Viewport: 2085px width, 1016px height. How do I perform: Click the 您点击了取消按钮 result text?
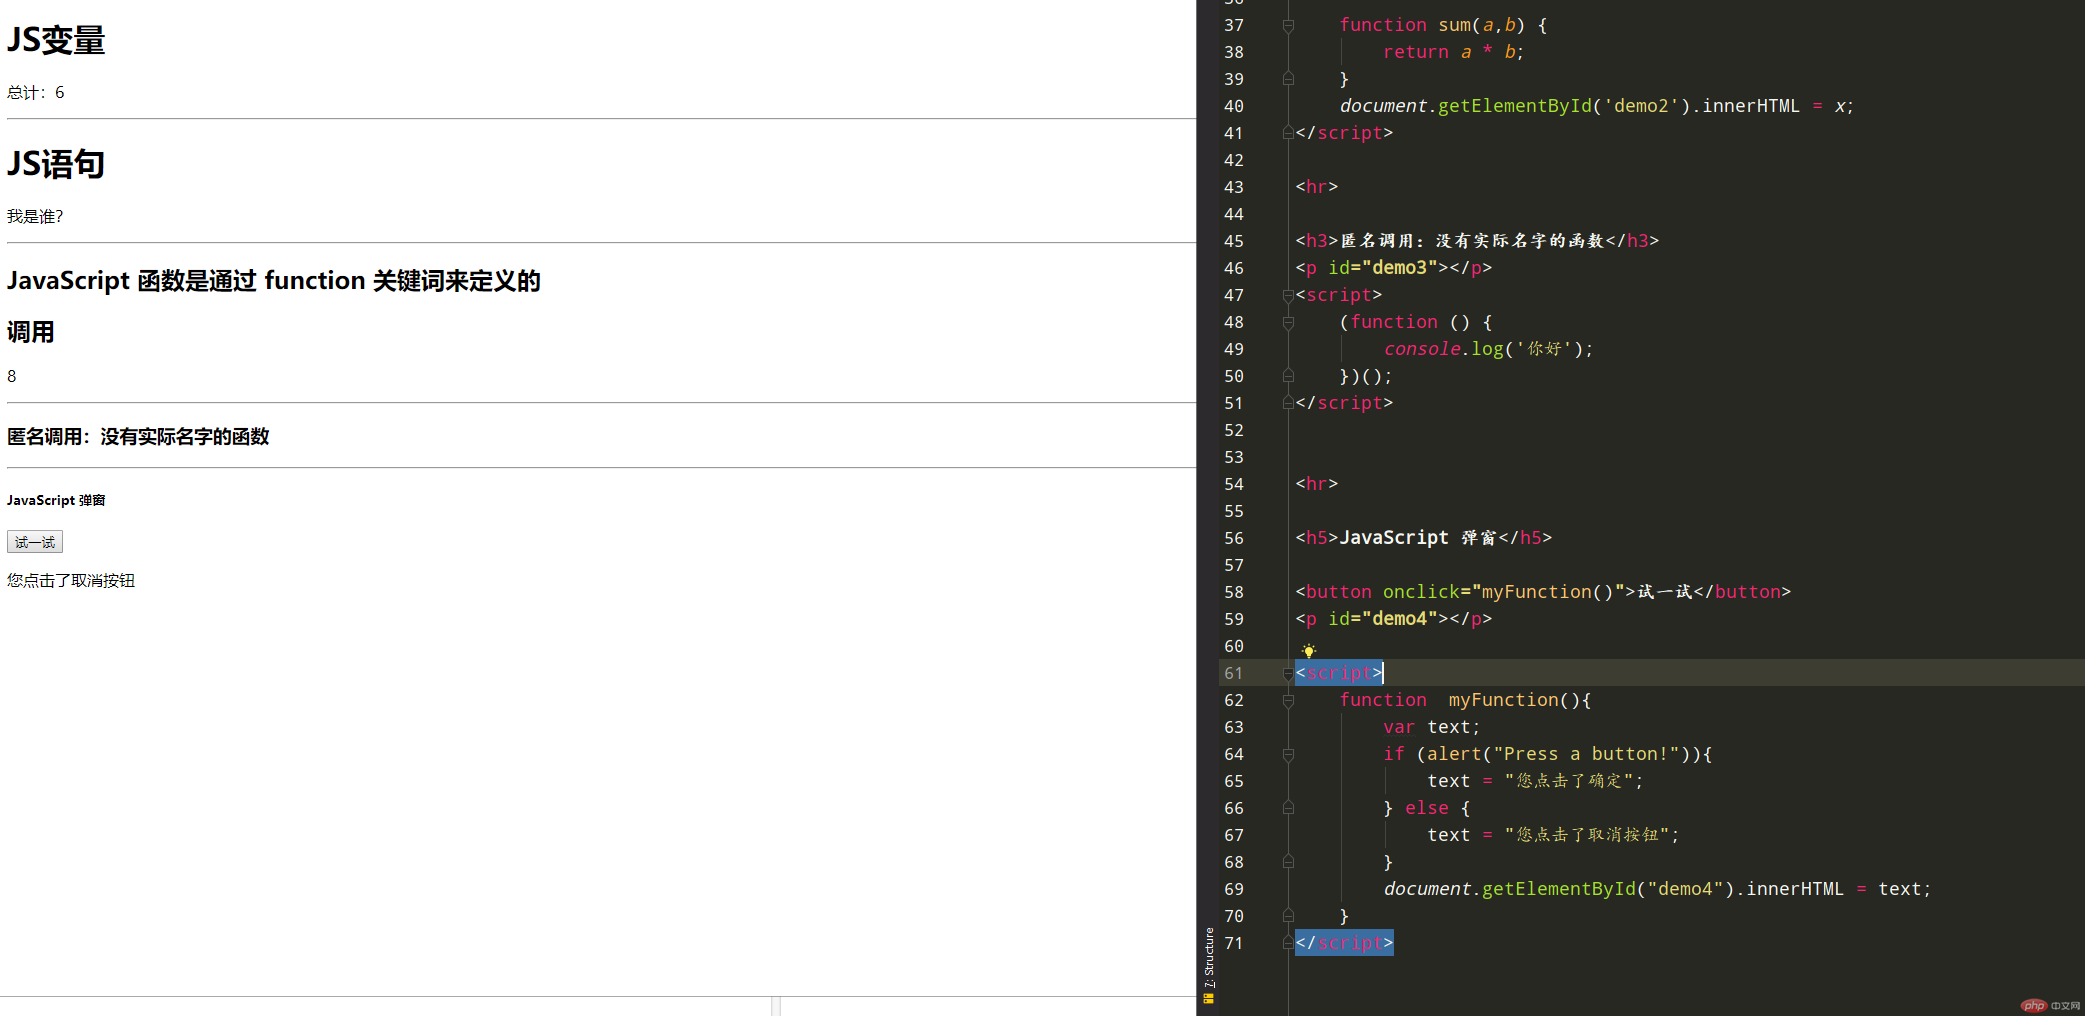click(x=71, y=580)
